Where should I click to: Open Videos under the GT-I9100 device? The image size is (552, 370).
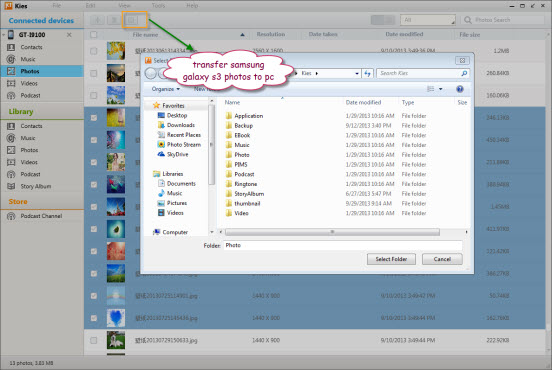click(x=29, y=83)
